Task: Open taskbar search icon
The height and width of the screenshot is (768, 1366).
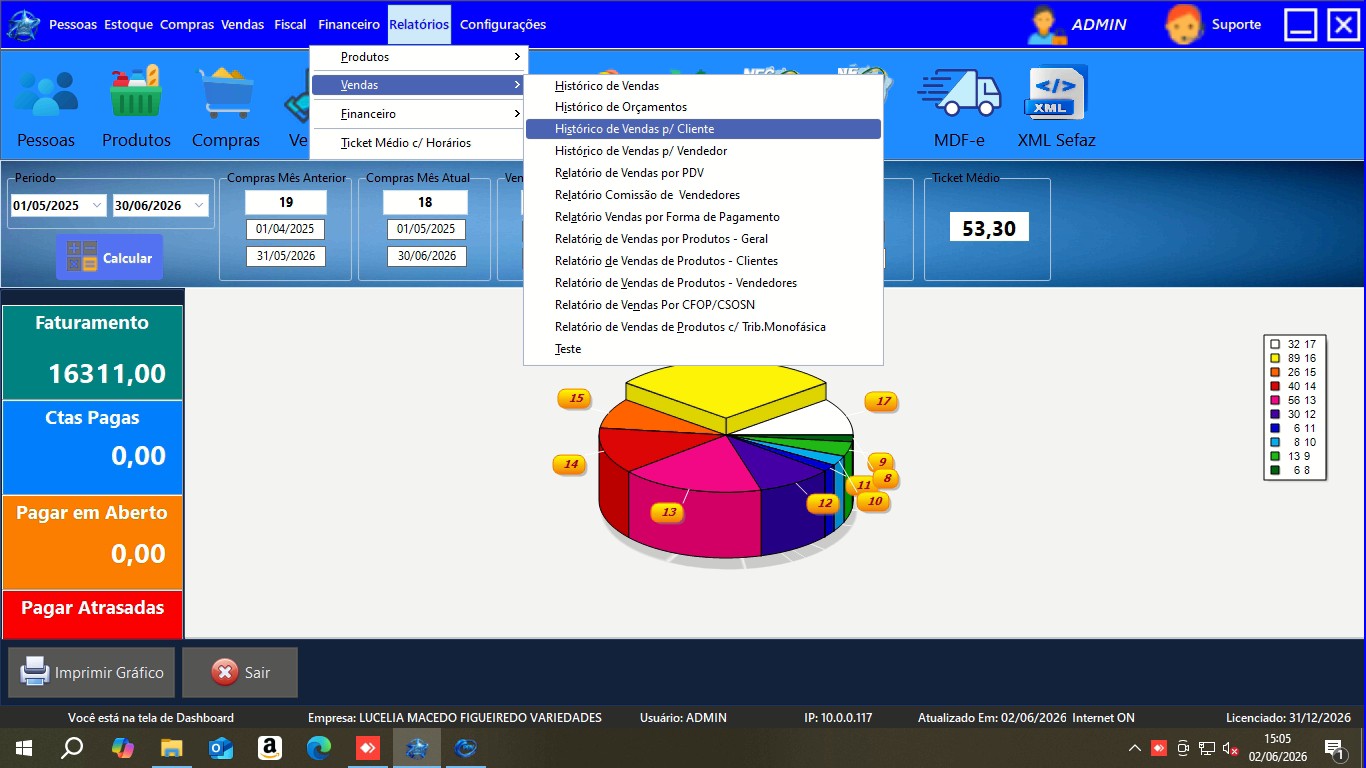Action: click(72, 747)
